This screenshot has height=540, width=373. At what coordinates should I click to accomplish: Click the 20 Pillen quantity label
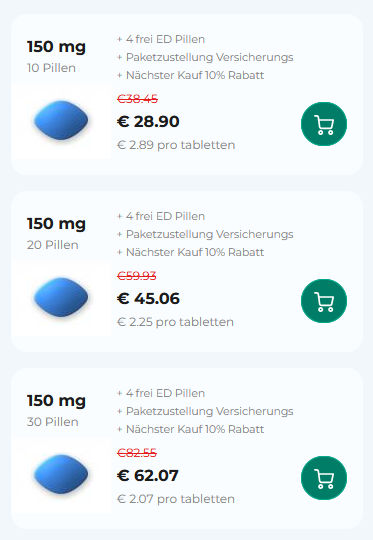(53, 245)
